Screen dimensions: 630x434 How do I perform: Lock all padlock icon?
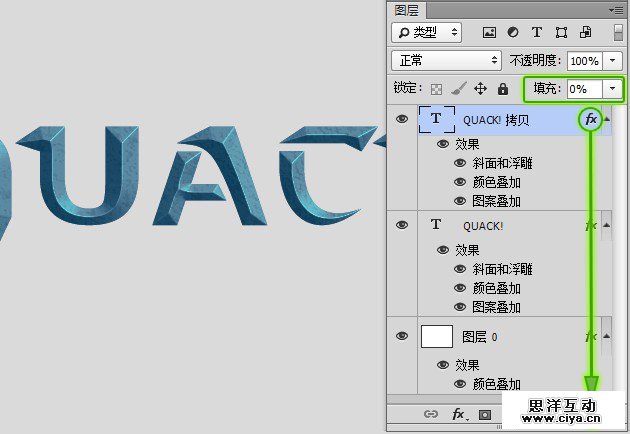click(503, 89)
